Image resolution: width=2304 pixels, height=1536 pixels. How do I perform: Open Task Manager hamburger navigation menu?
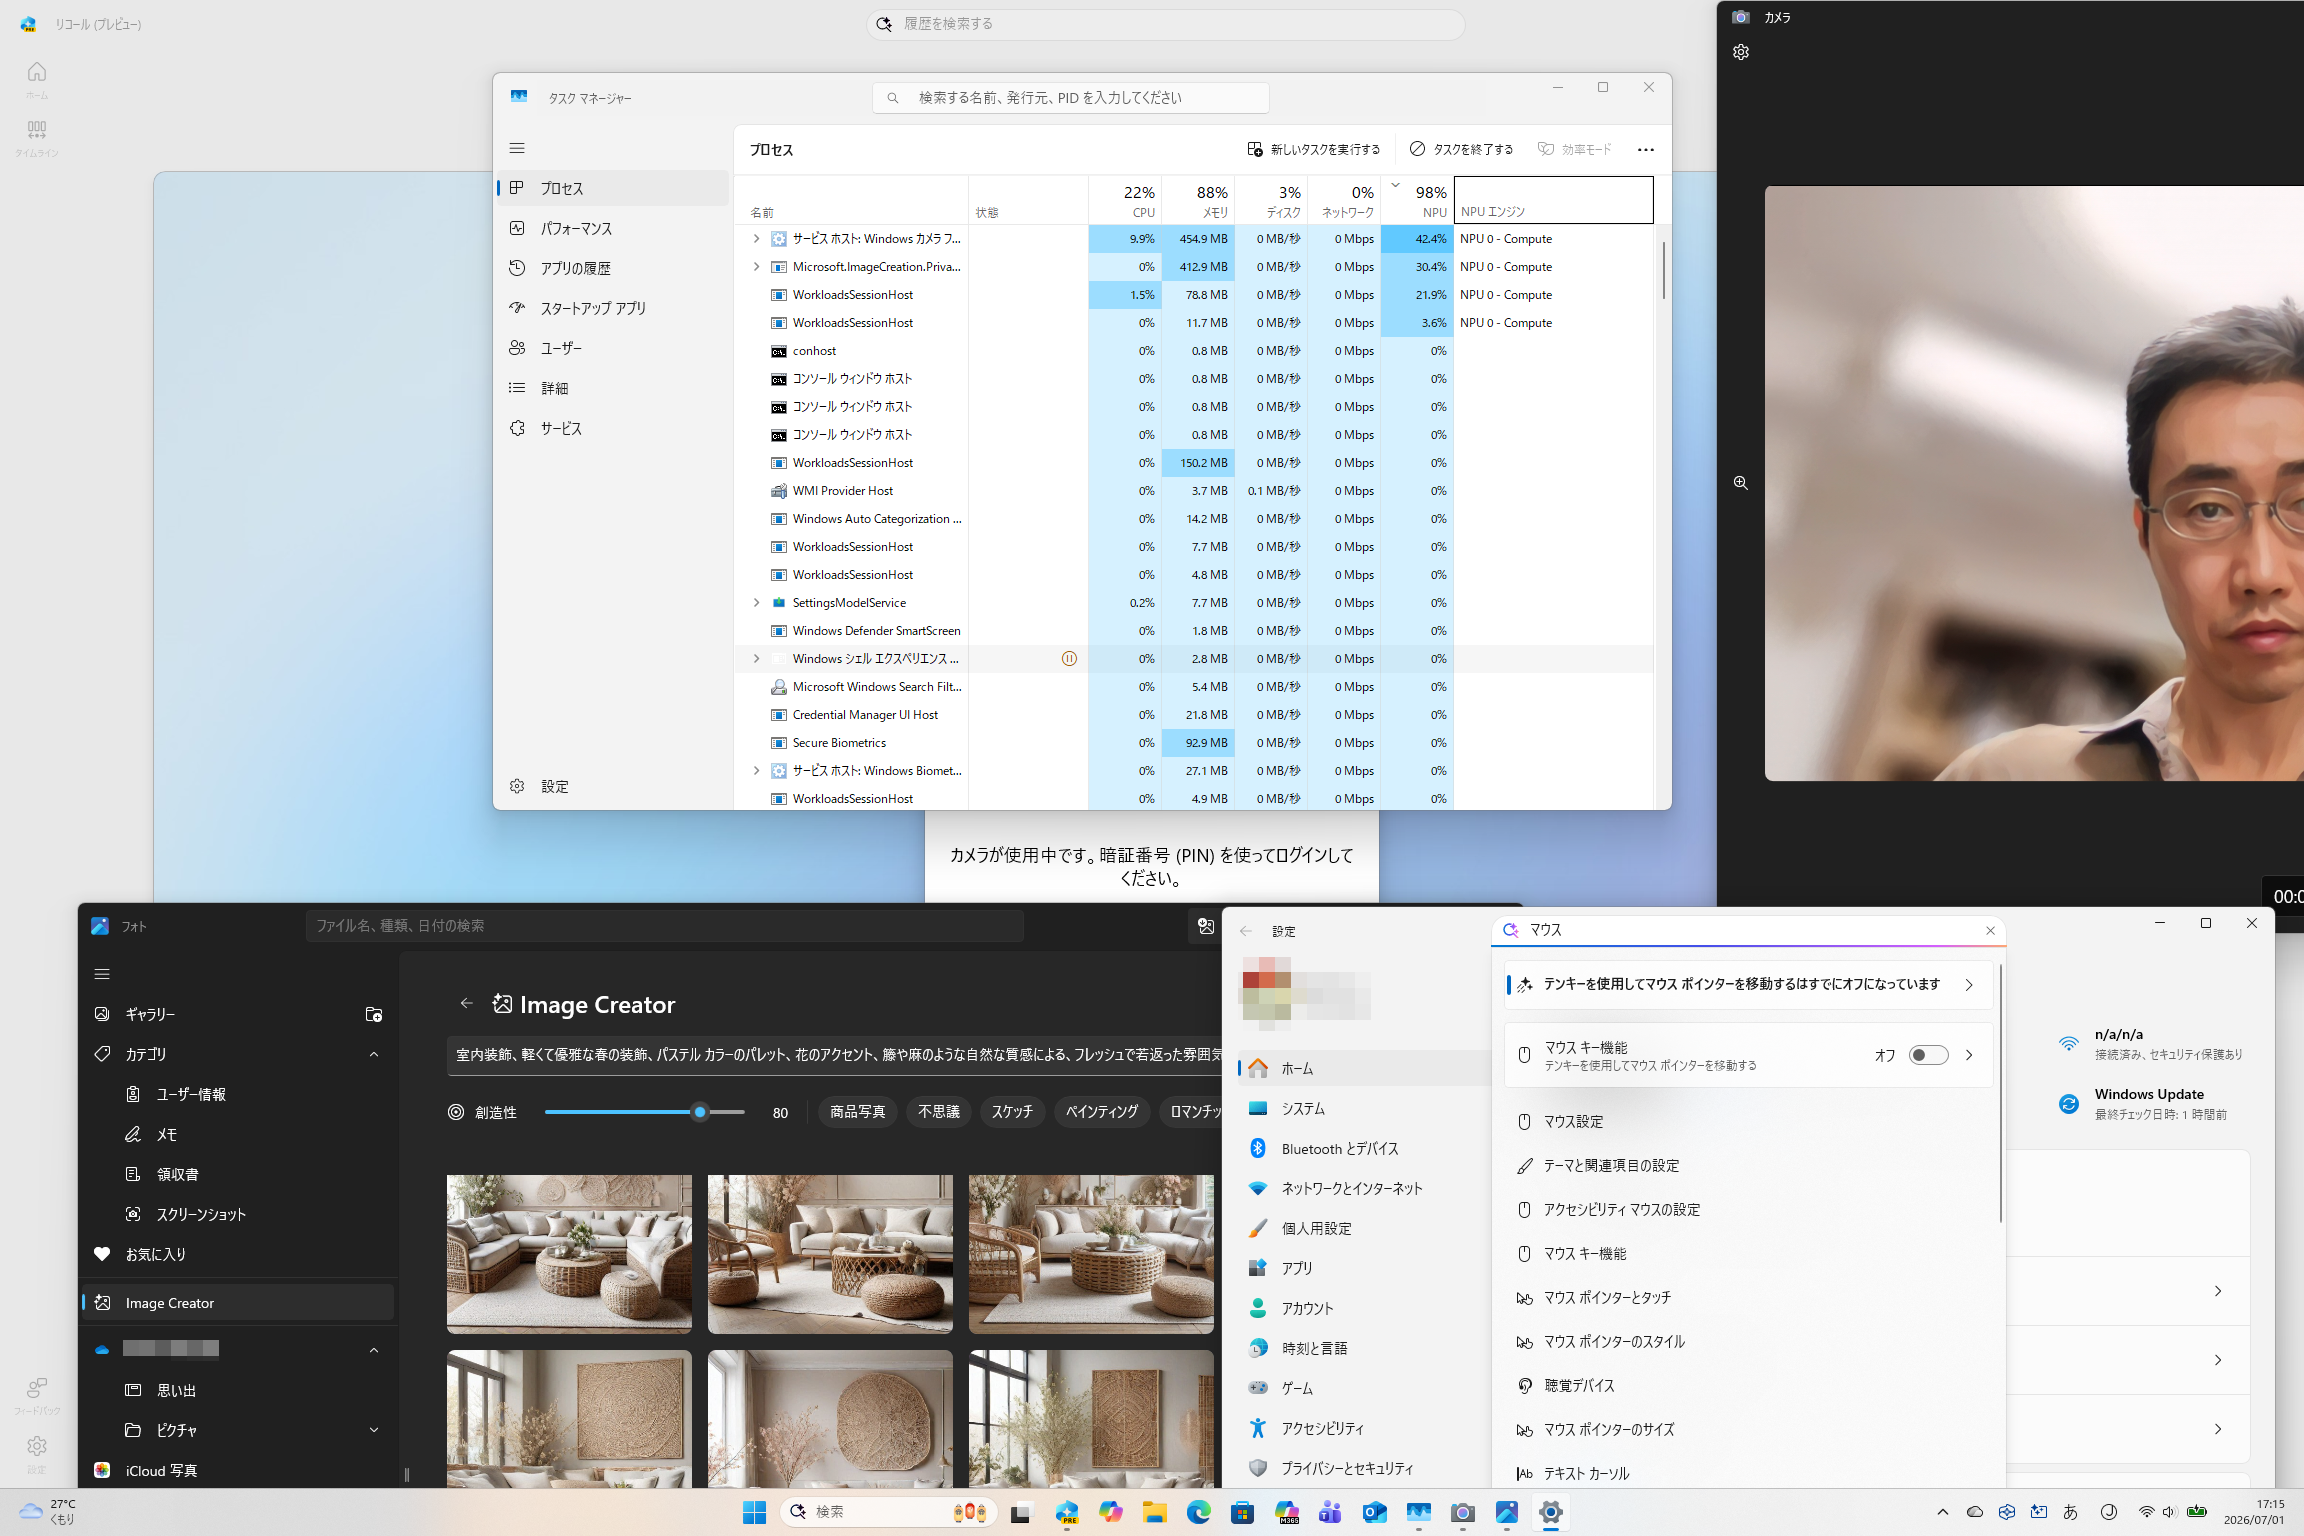[x=517, y=148]
